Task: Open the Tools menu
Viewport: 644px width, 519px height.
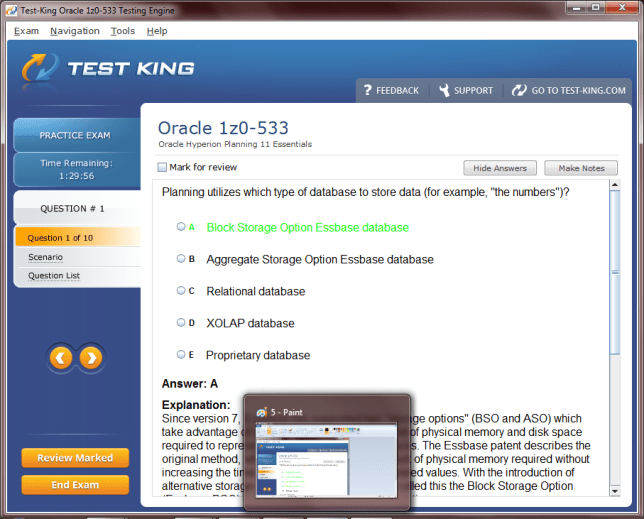Action: 123,31
